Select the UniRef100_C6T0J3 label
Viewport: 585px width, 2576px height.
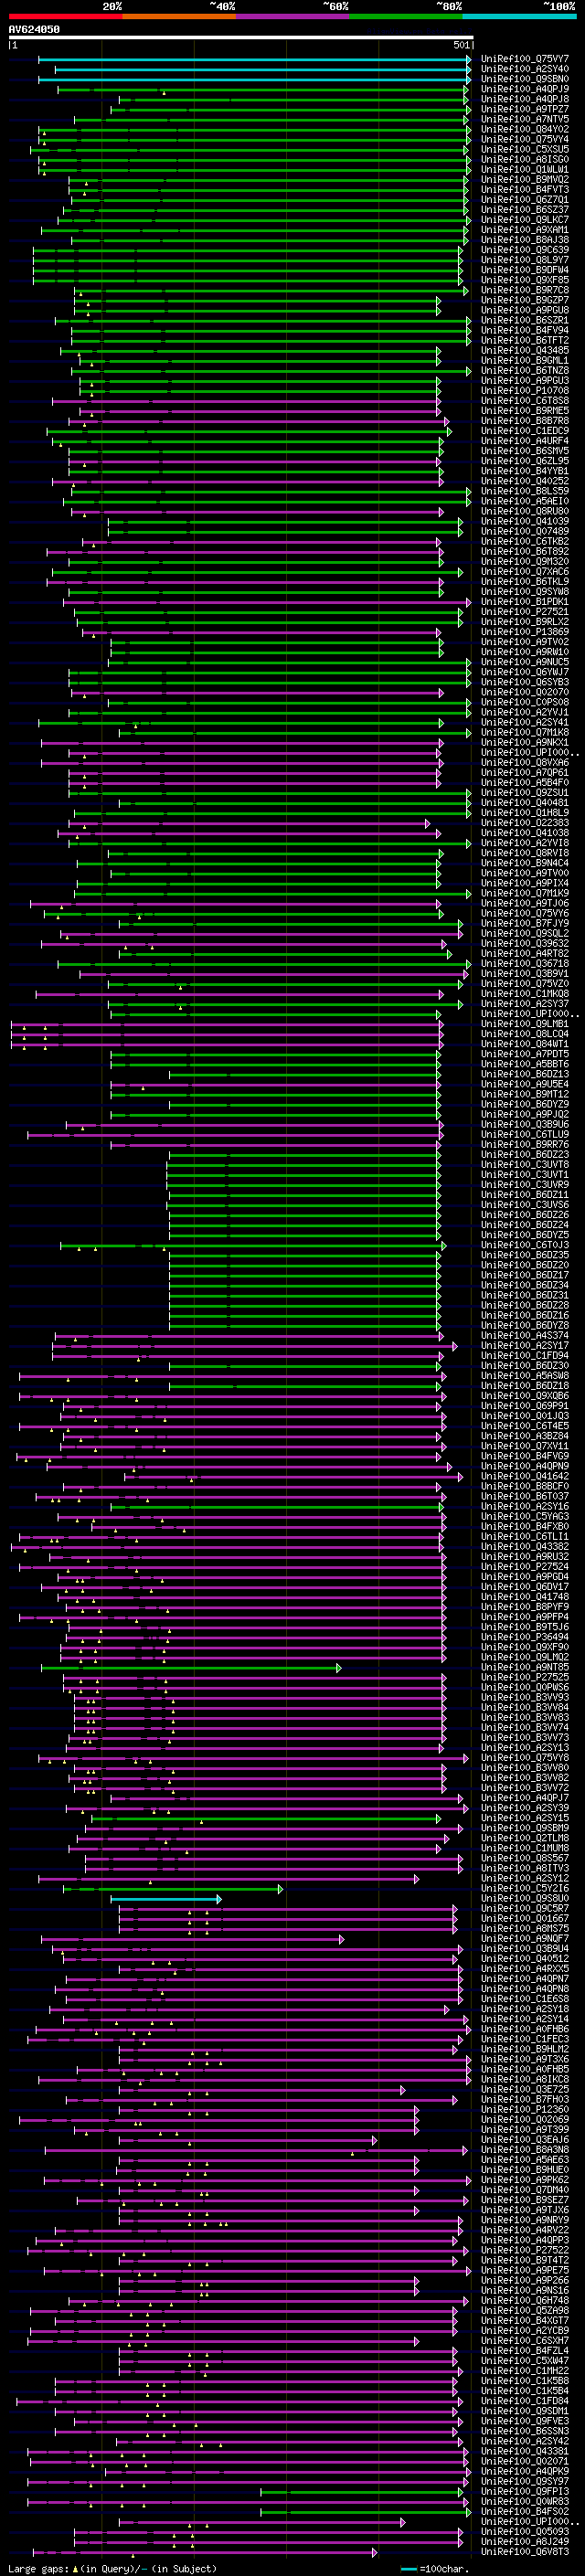[x=525, y=1245]
